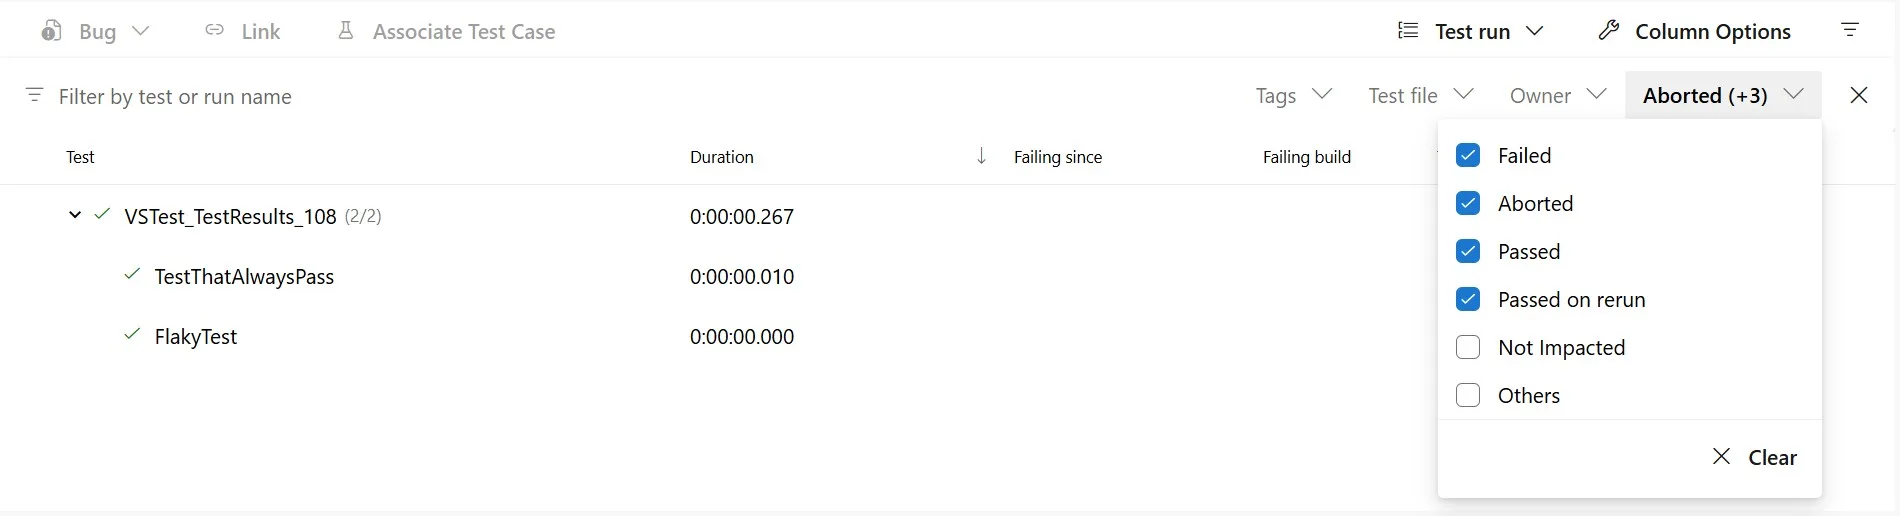Open the Bug dropdown arrow

click(x=141, y=31)
